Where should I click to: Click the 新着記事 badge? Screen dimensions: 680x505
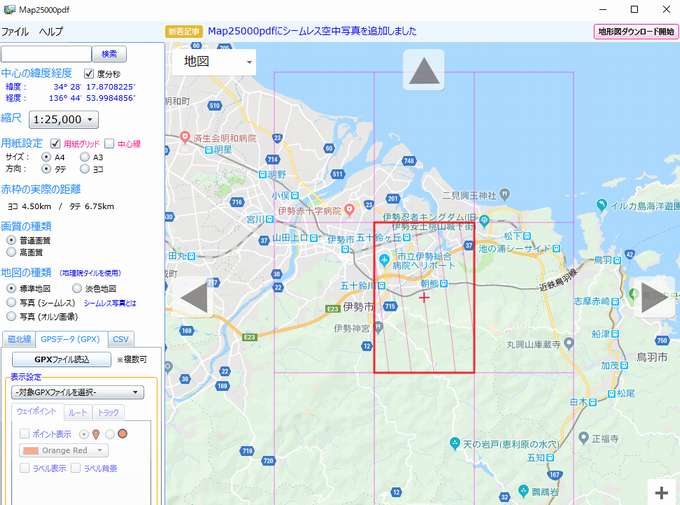pos(184,31)
